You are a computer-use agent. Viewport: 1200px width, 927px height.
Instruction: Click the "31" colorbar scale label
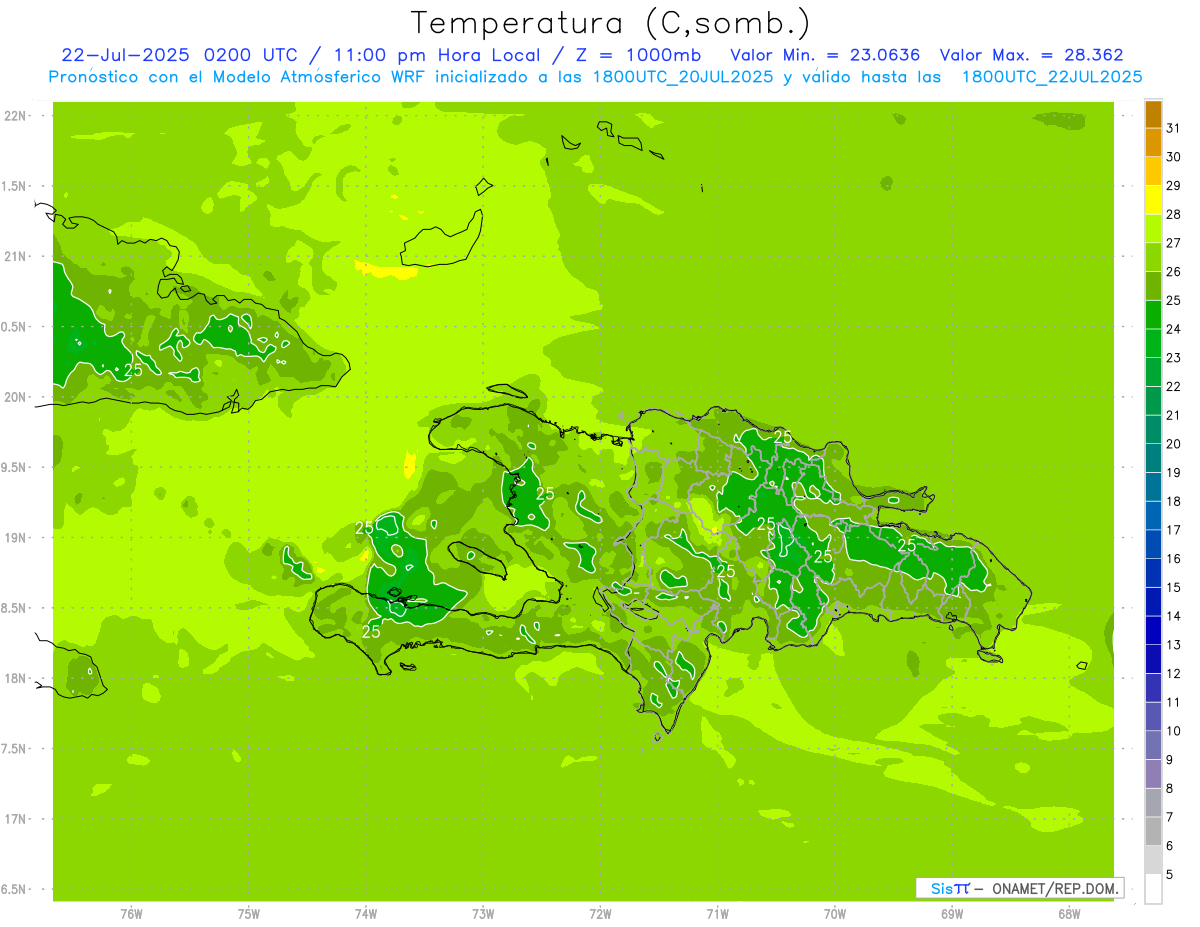[x=1174, y=128]
